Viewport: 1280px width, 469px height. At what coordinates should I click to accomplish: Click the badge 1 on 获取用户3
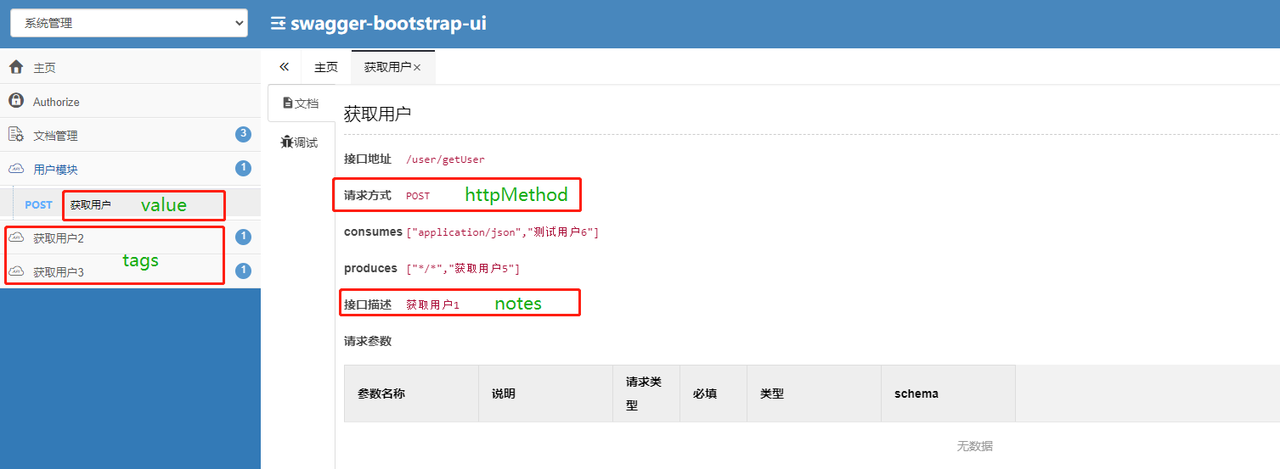point(243,270)
